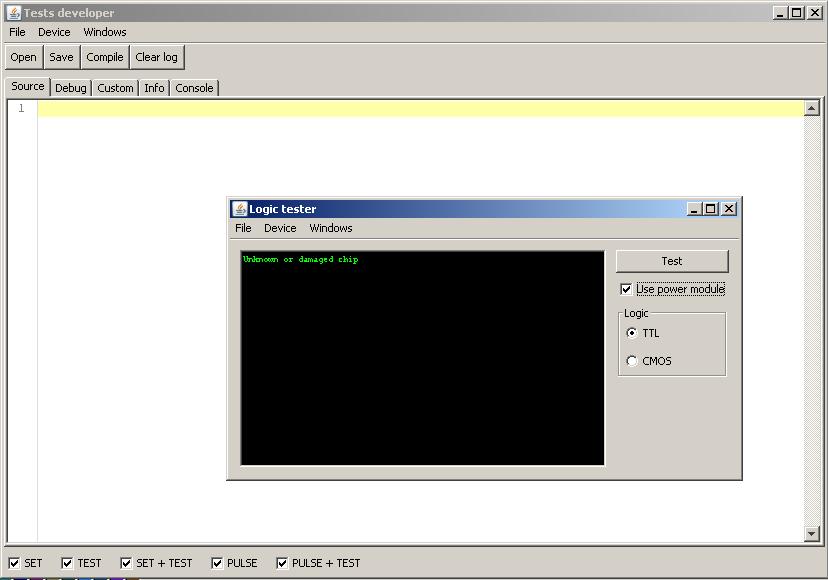Open the Device menu in Logic tester
The height and width of the screenshot is (580, 828).
pos(280,228)
